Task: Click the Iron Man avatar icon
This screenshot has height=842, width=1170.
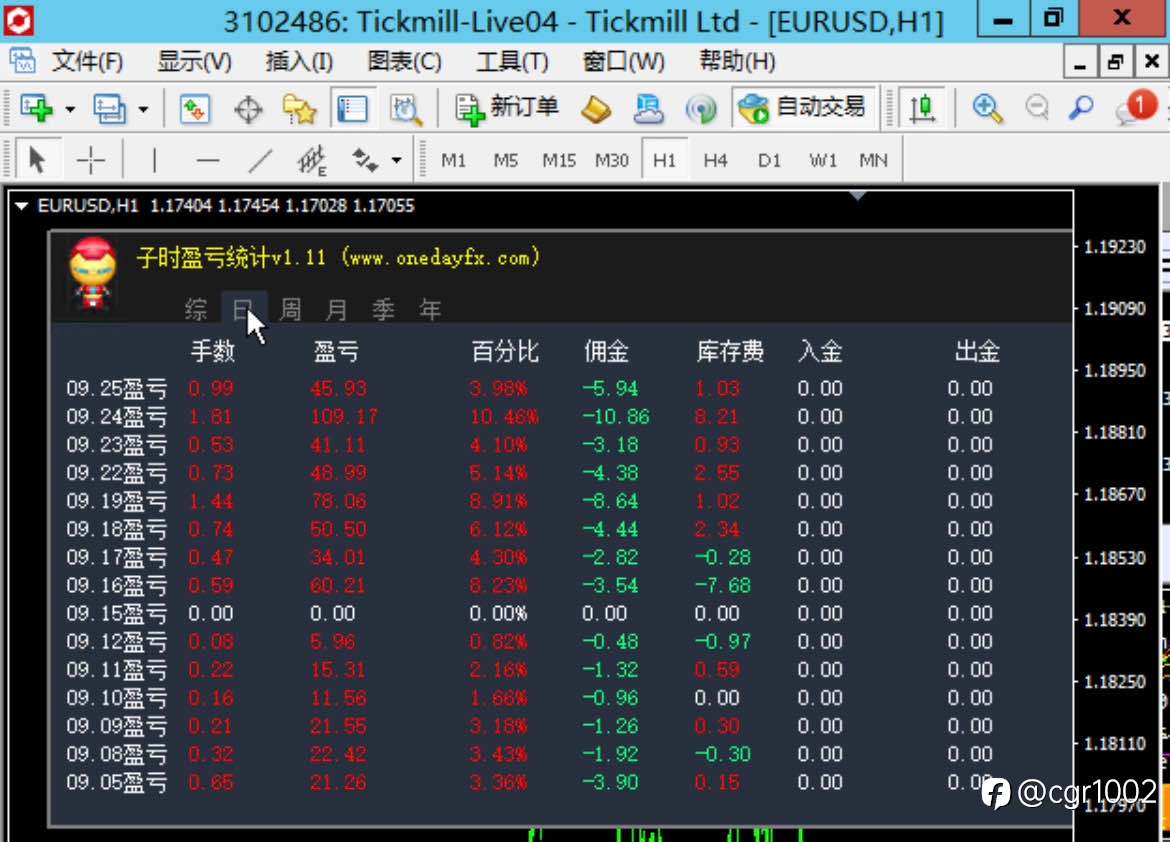Action: tap(93, 272)
